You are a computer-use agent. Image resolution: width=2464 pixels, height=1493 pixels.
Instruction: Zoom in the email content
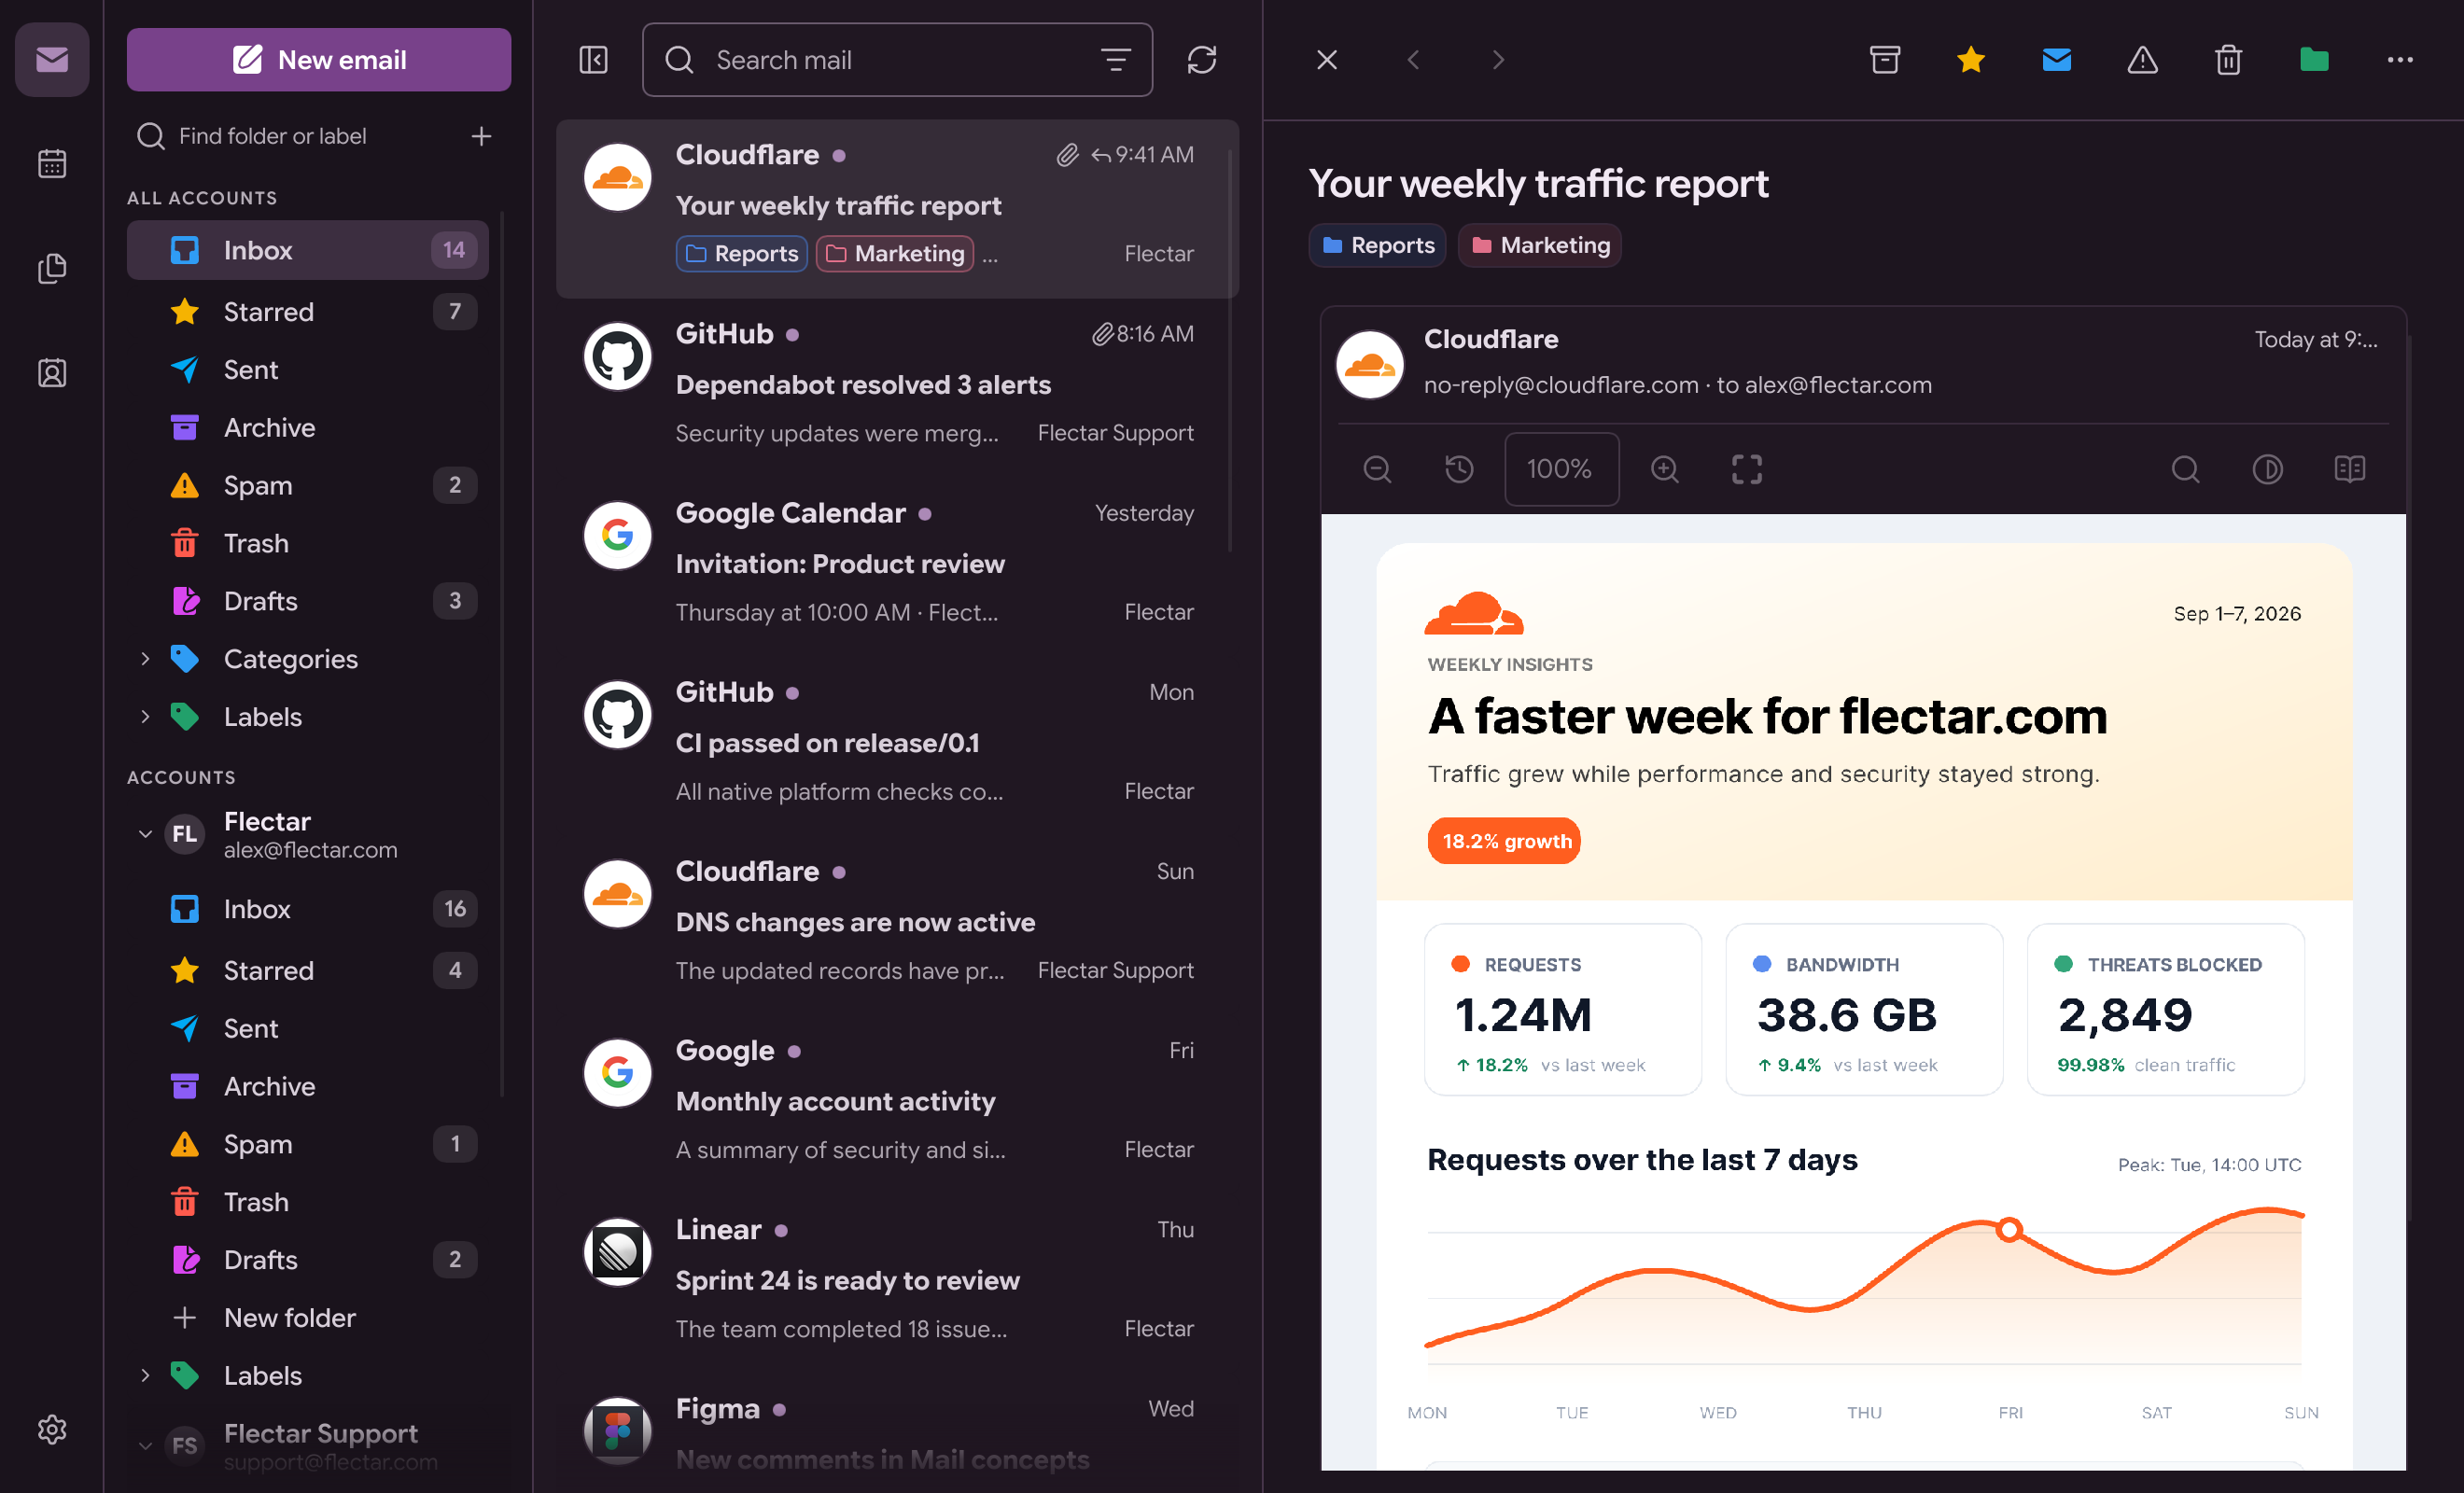(1665, 469)
